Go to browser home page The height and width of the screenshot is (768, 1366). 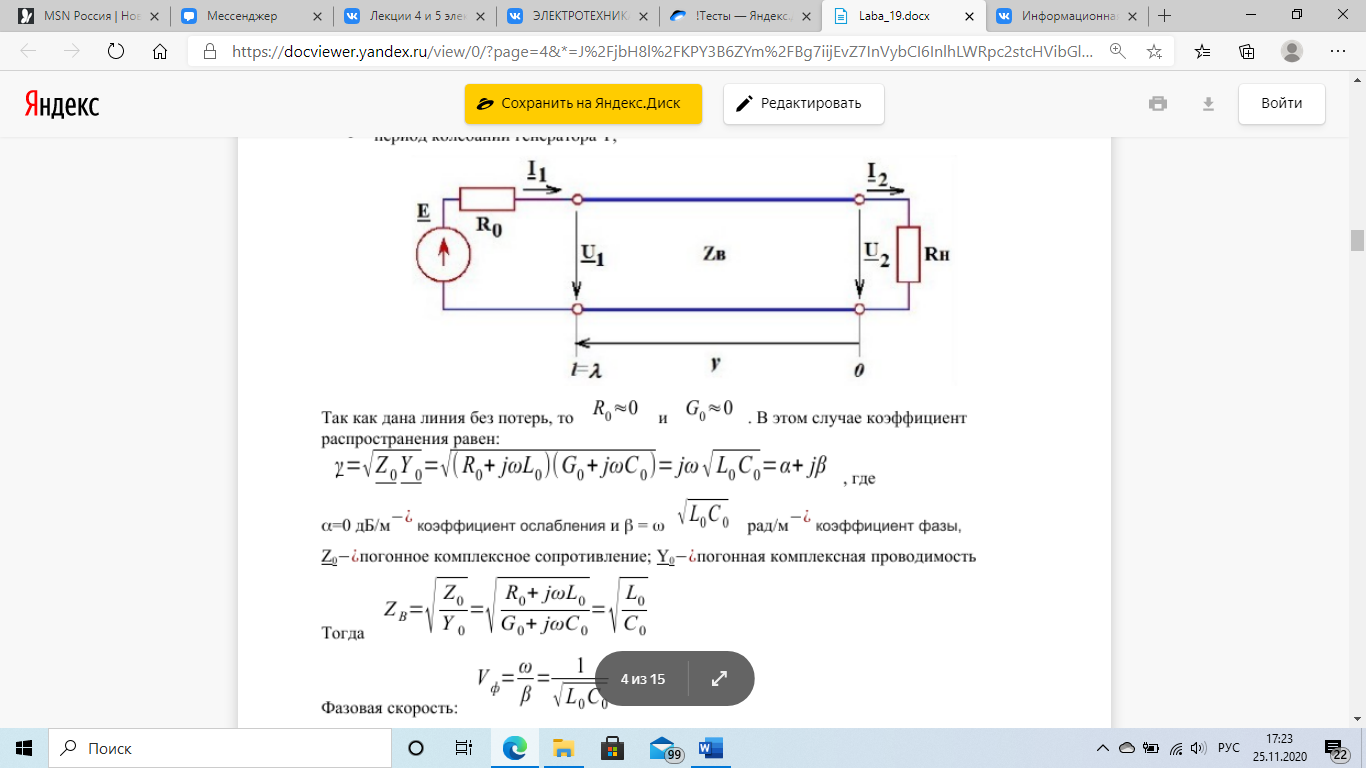pos(159,52)
